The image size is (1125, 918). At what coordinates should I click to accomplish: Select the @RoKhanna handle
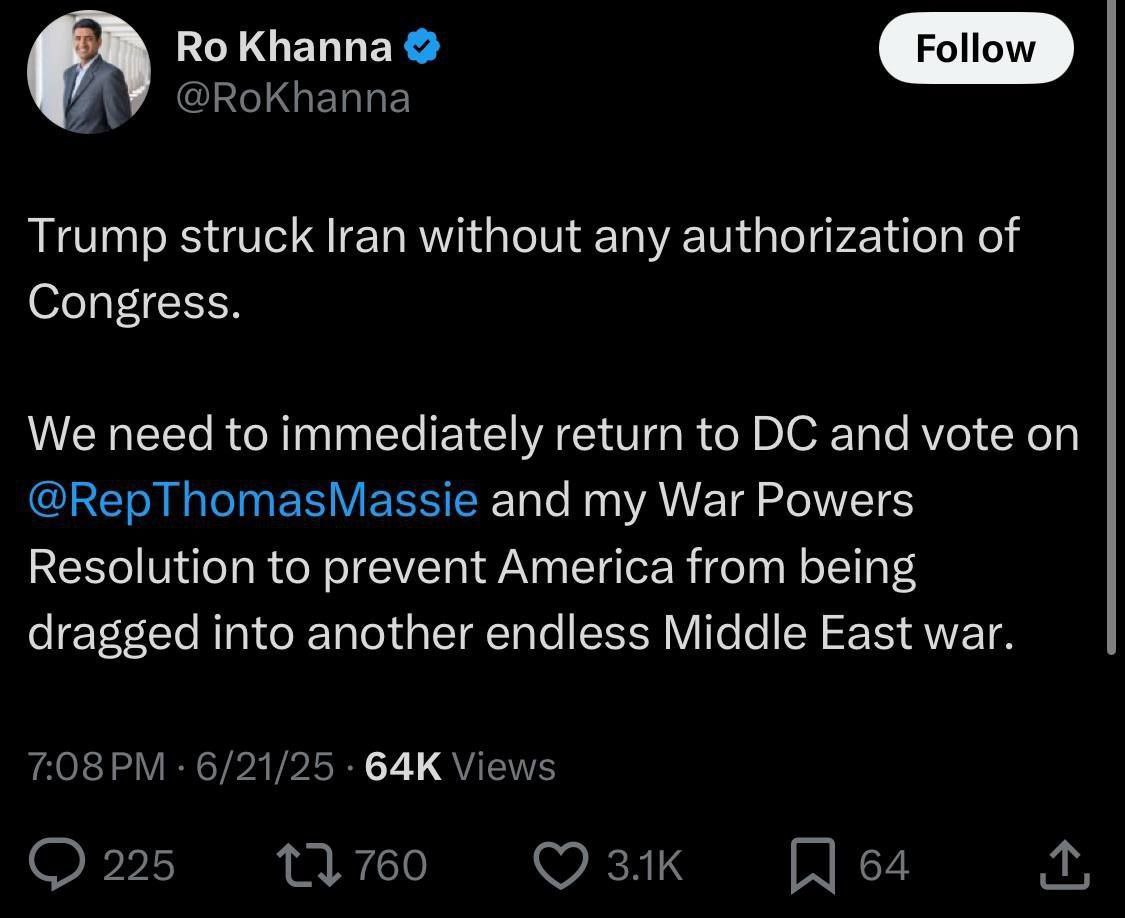(x=292, y=98)
